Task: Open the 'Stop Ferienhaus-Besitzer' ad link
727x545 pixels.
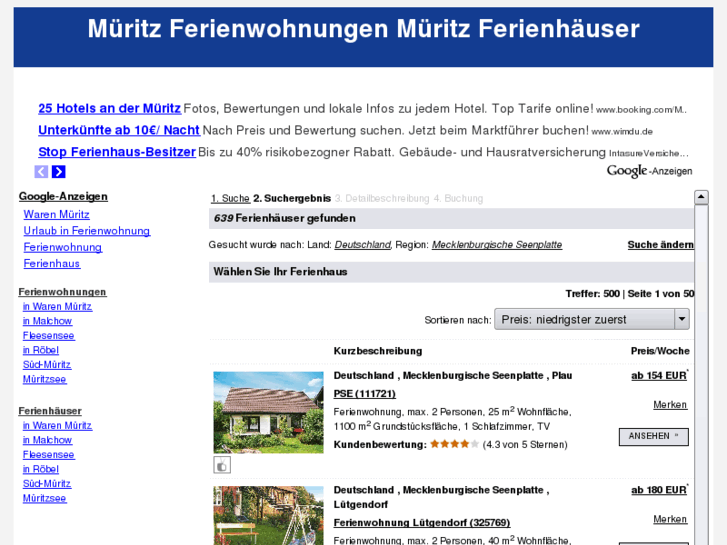Action: tap(117, 152)
